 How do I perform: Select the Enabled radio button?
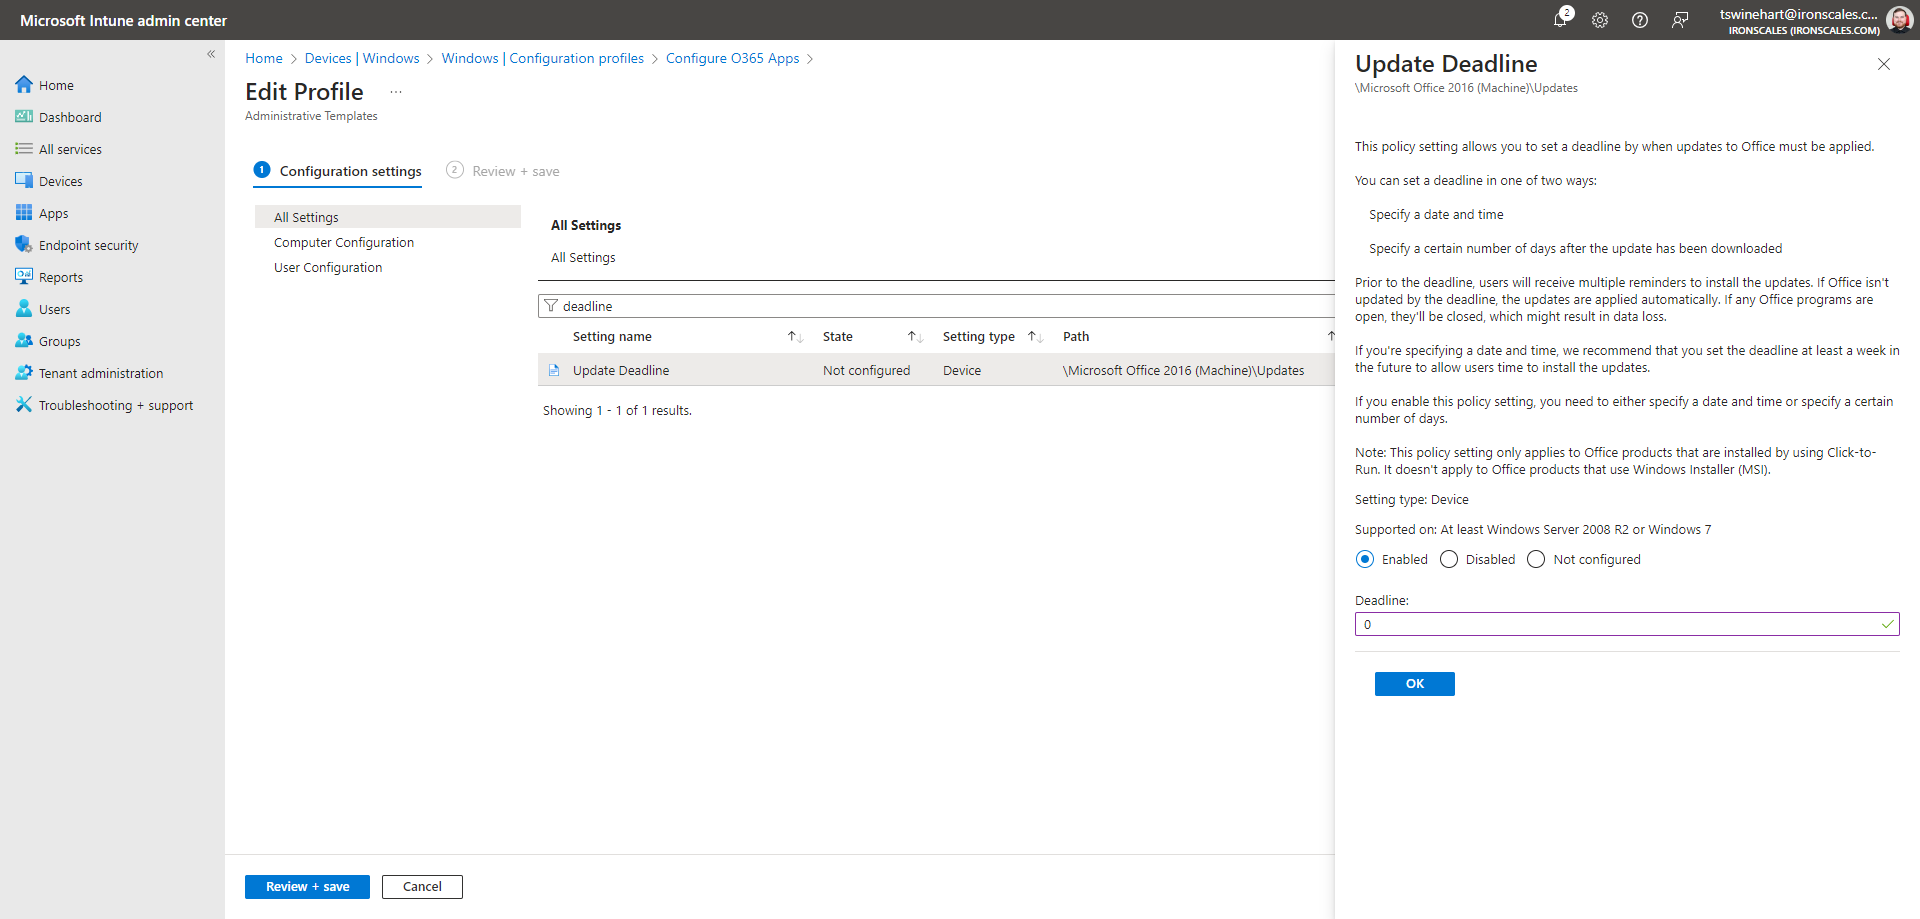(1365, 559)
